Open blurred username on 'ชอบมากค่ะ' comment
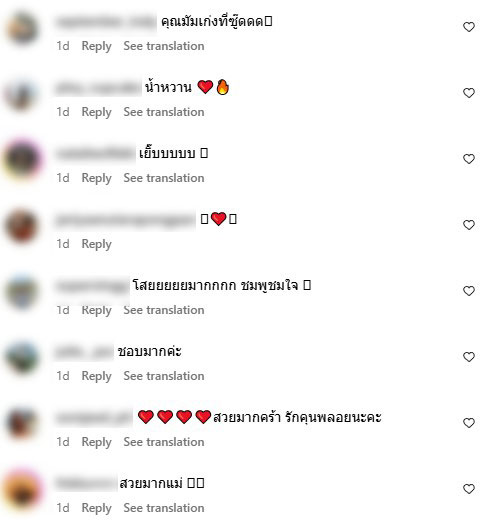This screenshot has width=482, height=532. [x=84, y=352]
